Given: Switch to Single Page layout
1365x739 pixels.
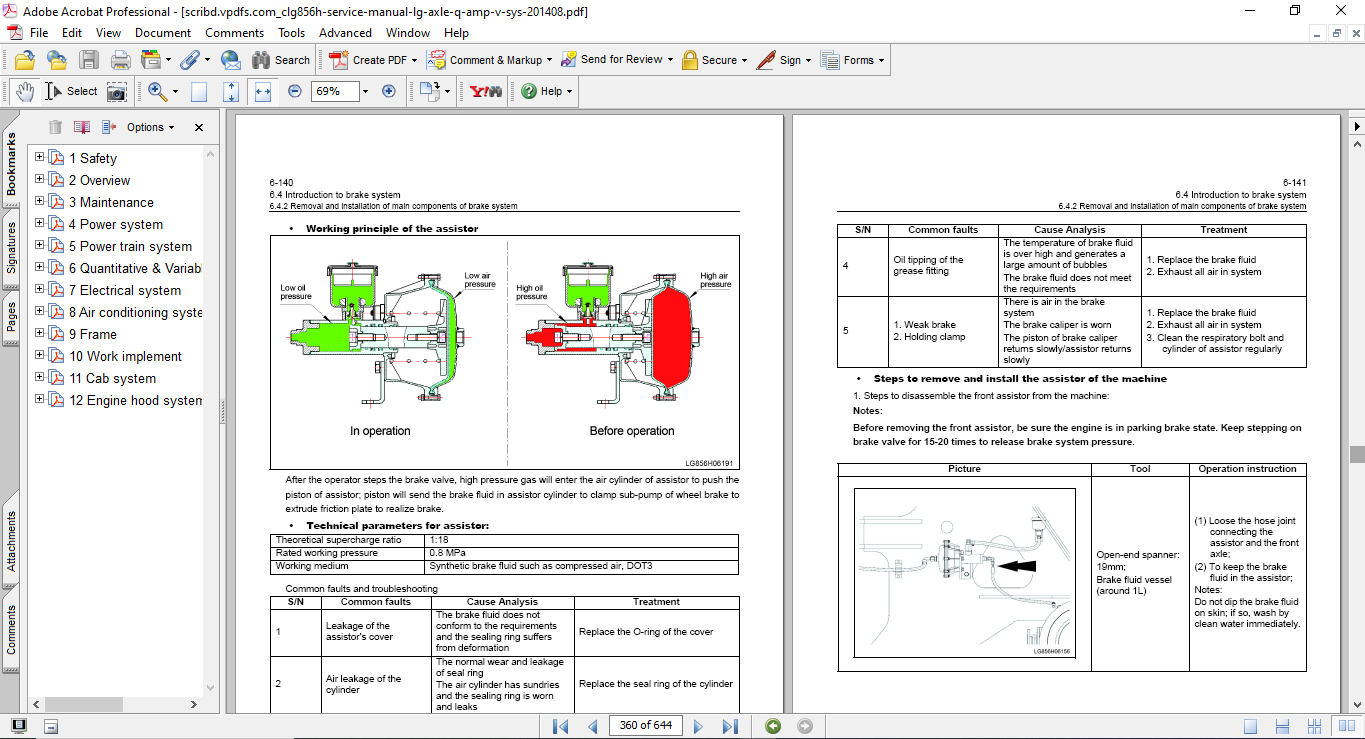Looking at the screenshot, I should 1250,726.
